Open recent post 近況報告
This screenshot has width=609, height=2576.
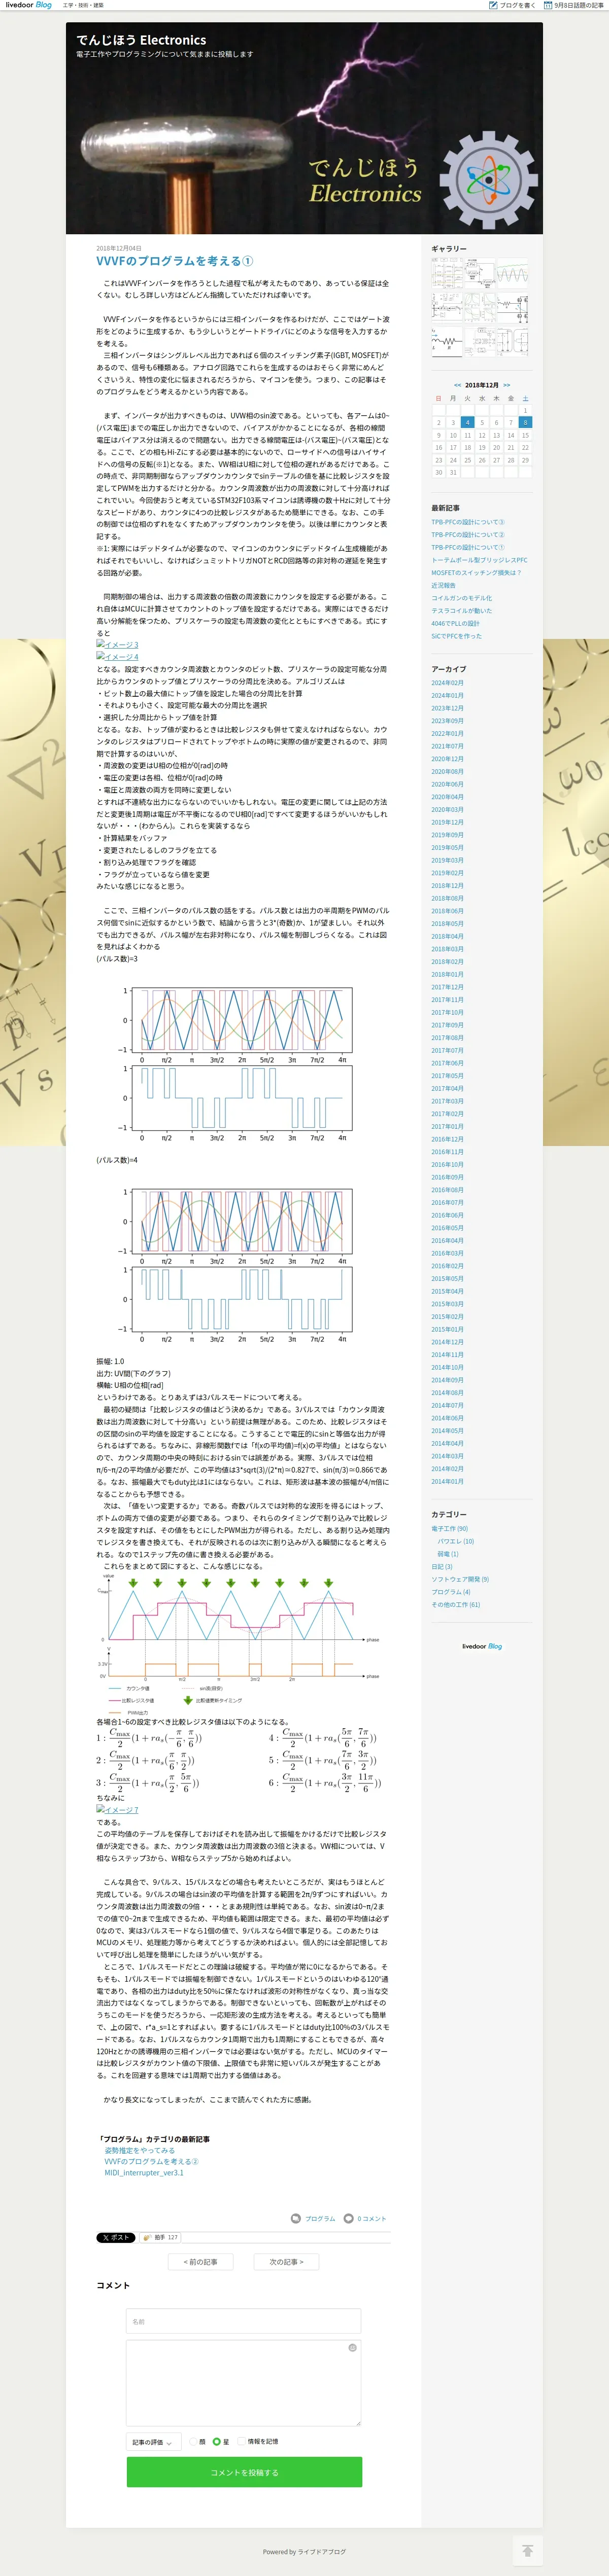point(443,585)
